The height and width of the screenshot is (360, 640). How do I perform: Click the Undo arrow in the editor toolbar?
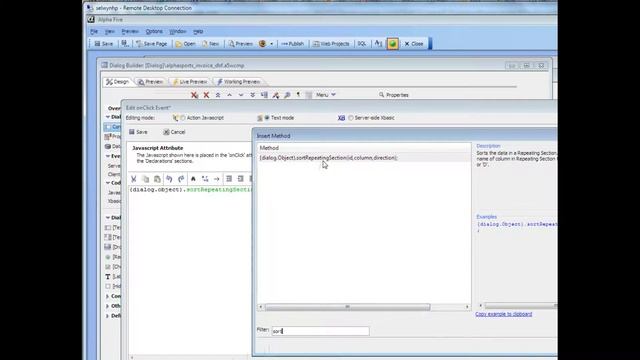[169, 179]
